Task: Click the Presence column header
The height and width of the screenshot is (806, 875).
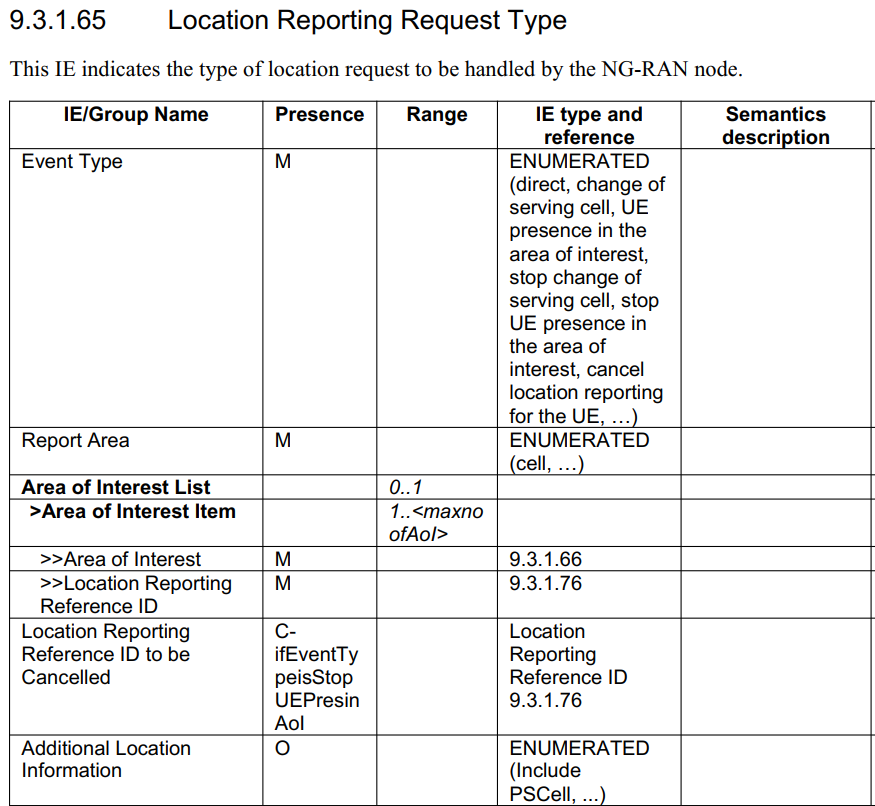Action: pyautogui.click(x=318, y=114)
